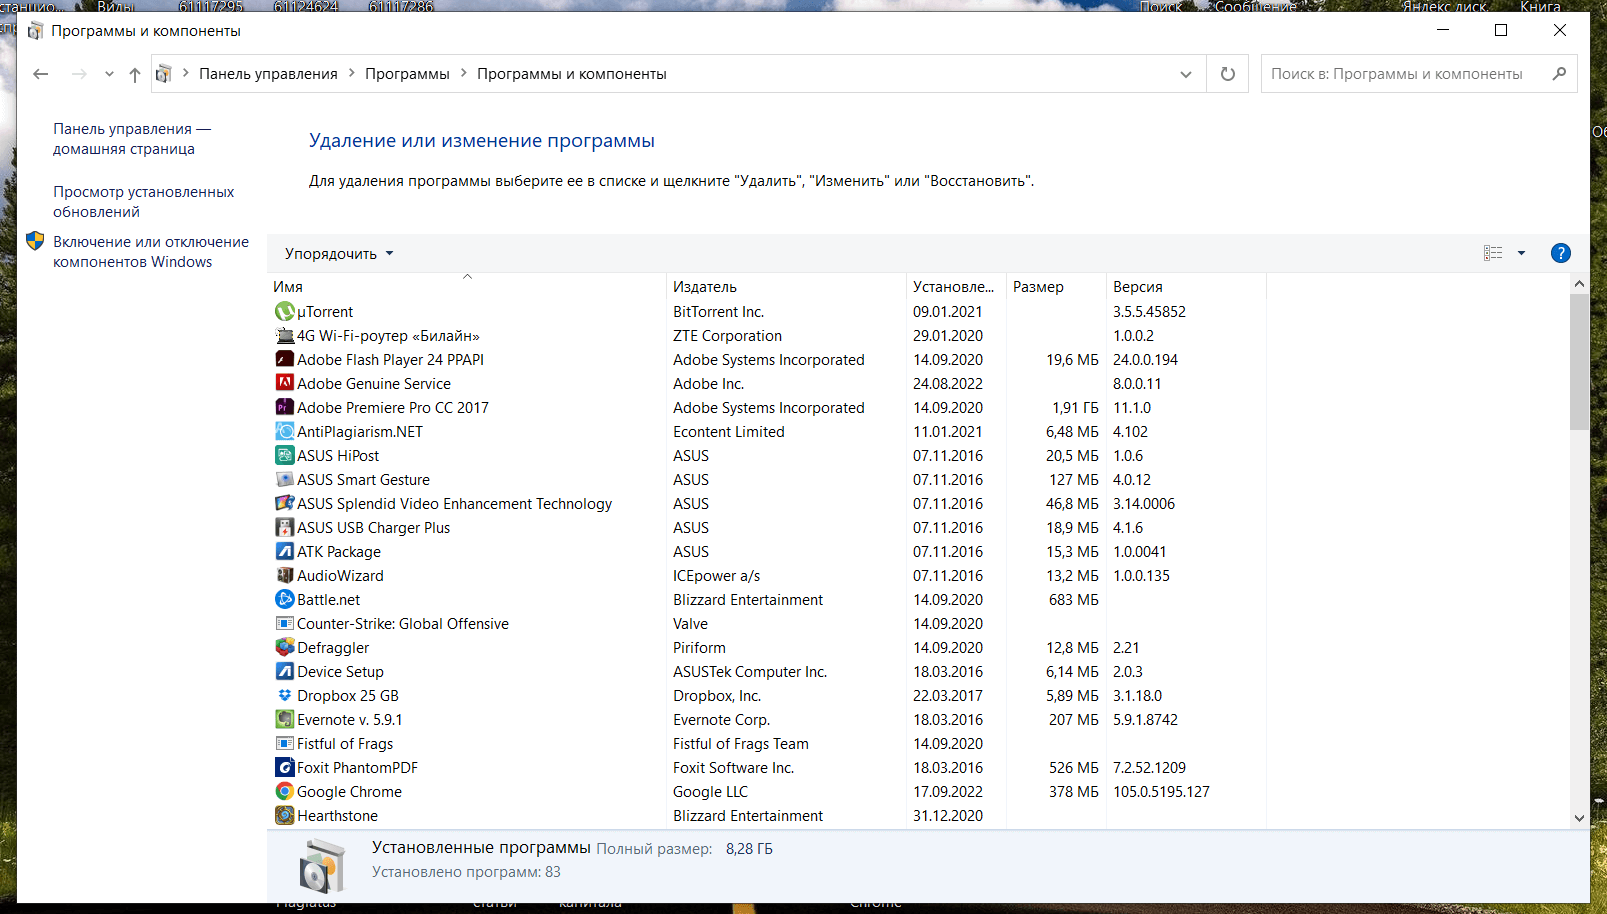Sort by the Установлено column header
1607x914 pixels.
(x=956, y=287)
